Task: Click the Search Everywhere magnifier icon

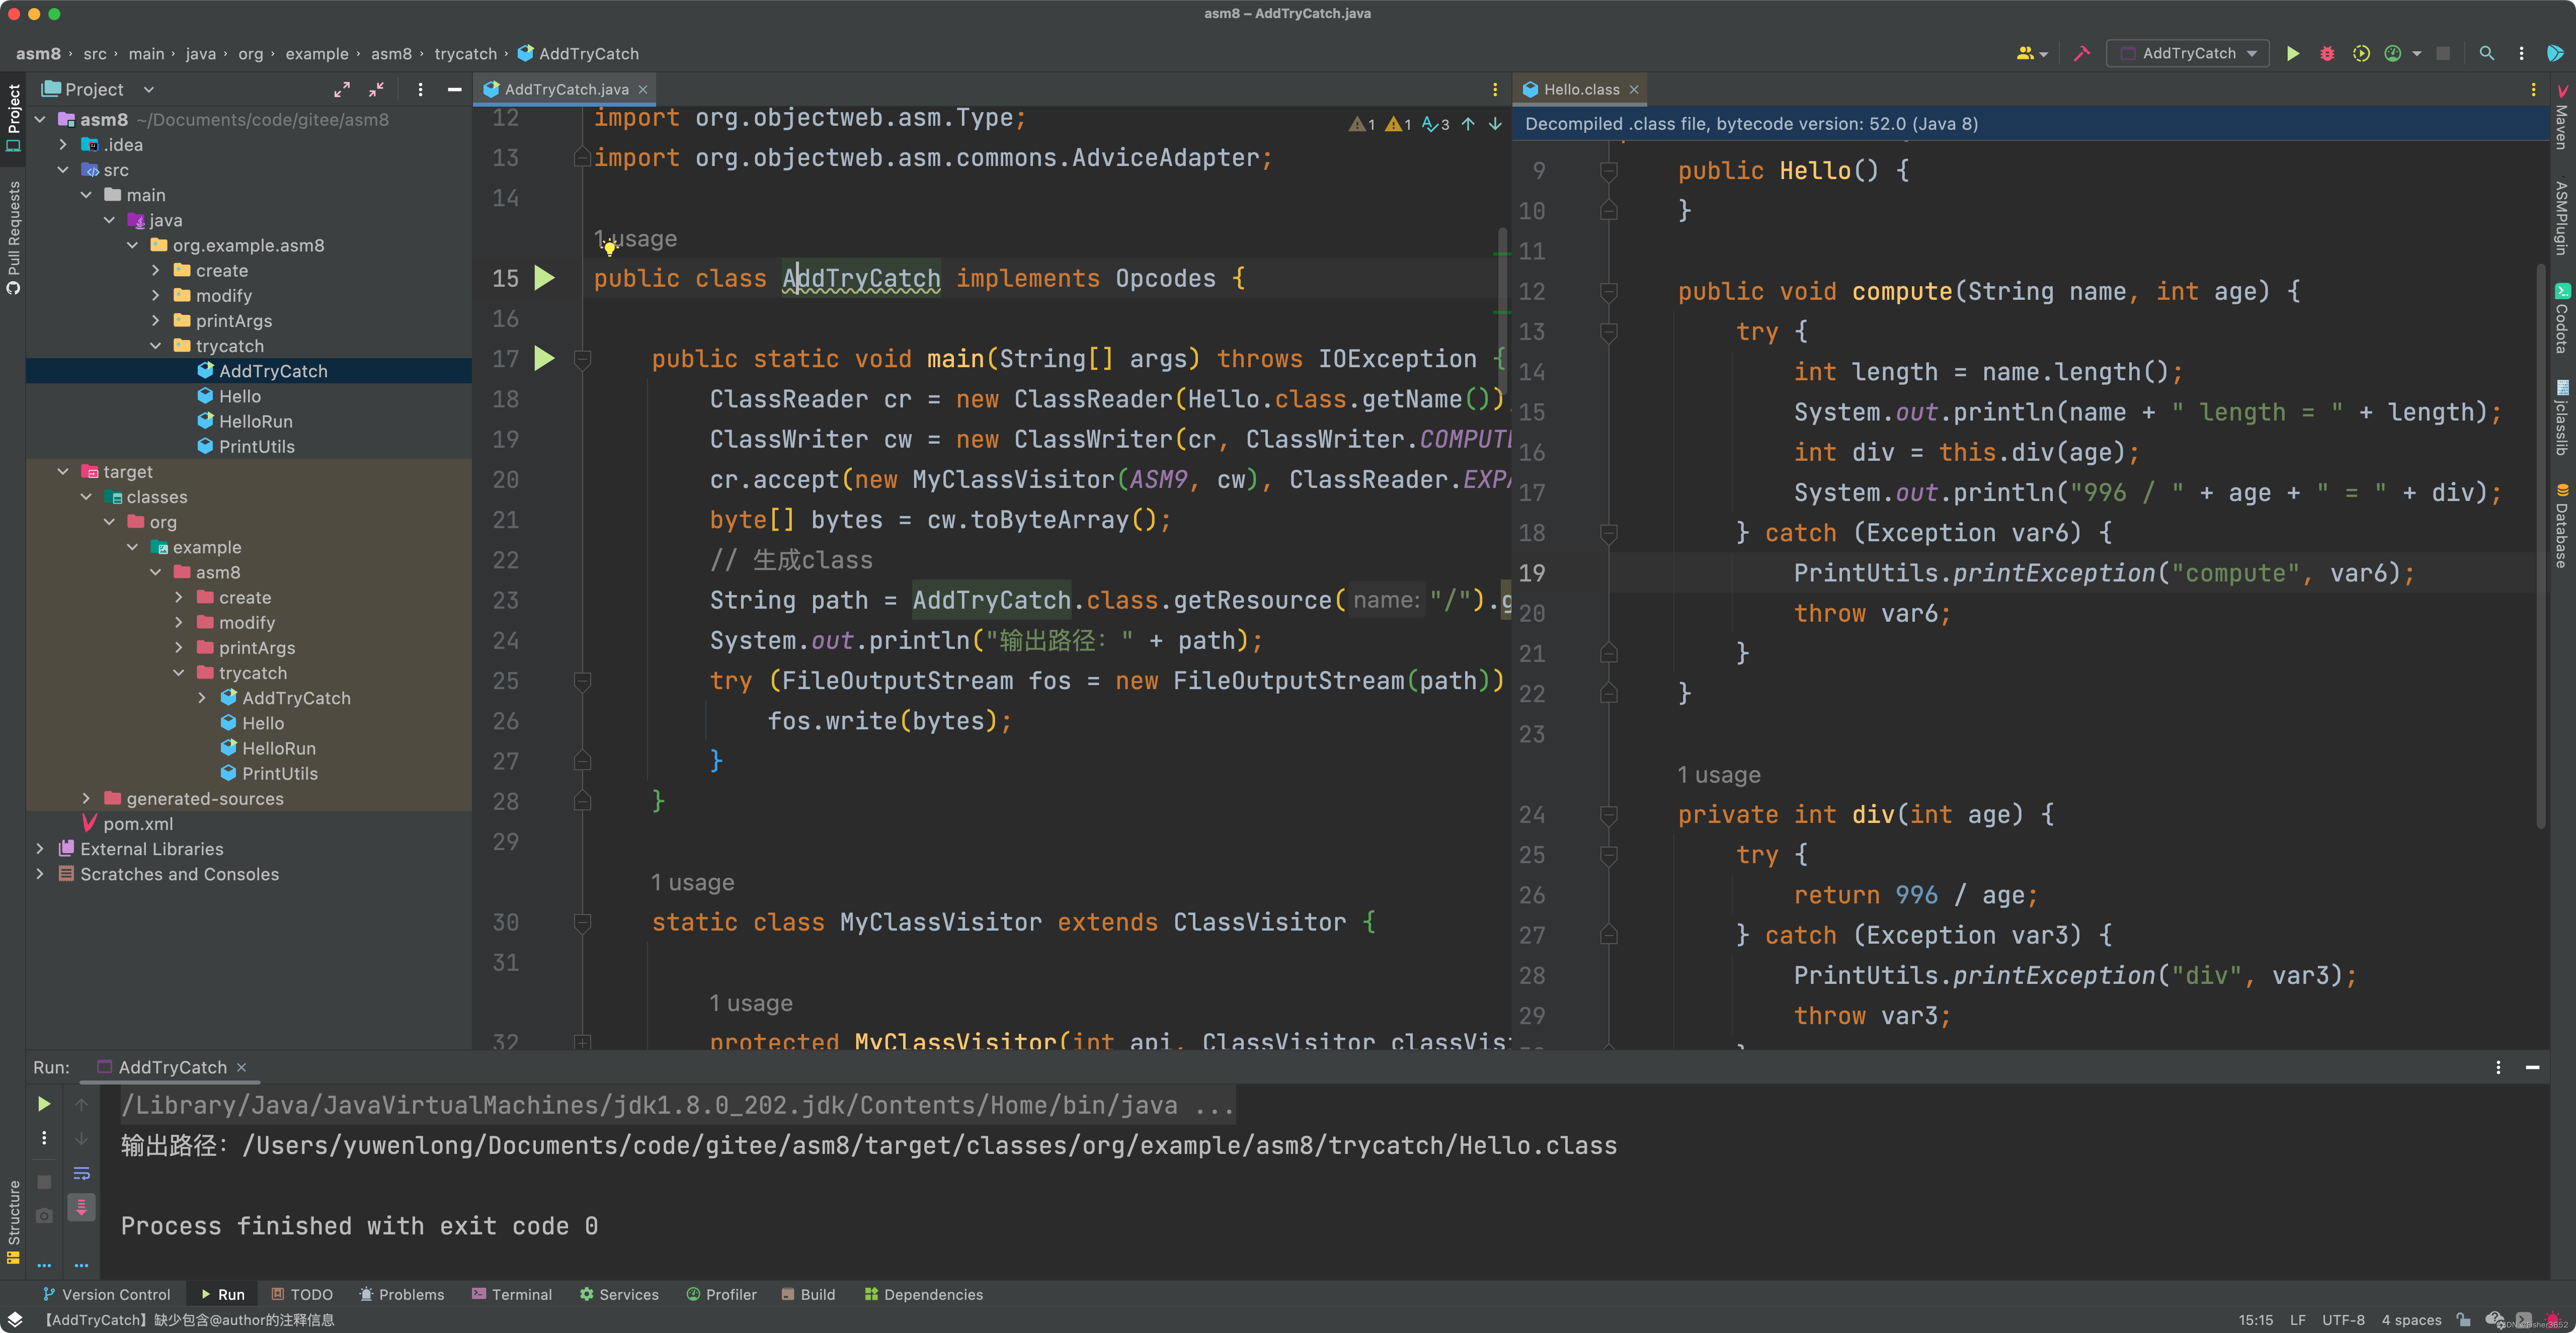Action: (2487, 54)
